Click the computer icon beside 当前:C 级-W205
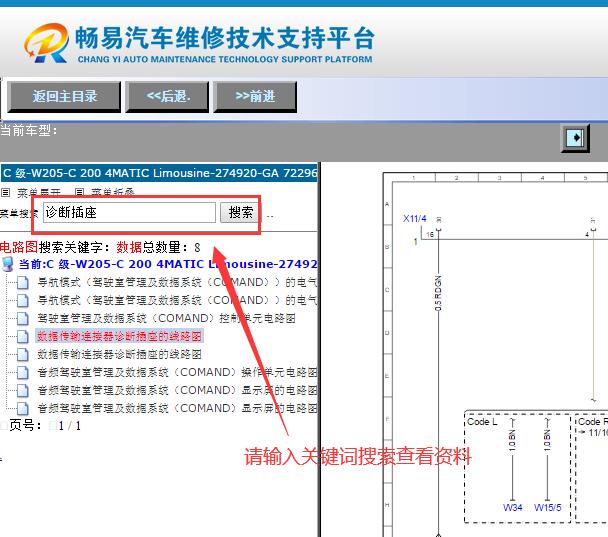The image size is (608, 537). click(8, 264)
